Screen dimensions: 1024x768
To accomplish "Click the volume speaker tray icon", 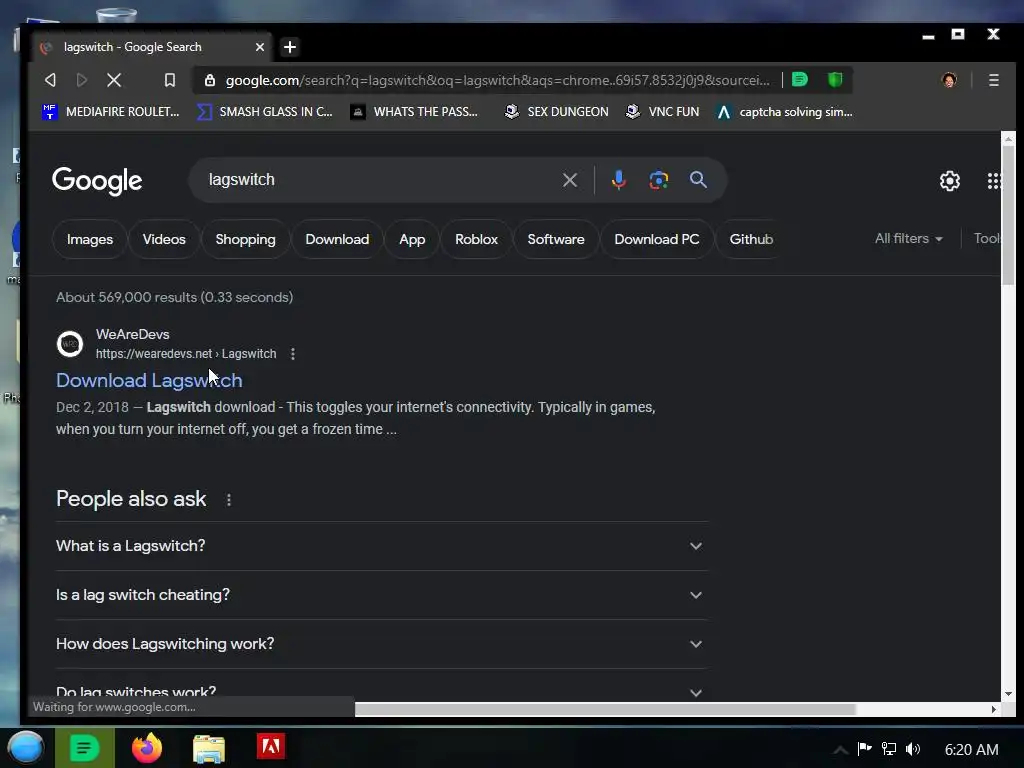I will coord(913,749).
